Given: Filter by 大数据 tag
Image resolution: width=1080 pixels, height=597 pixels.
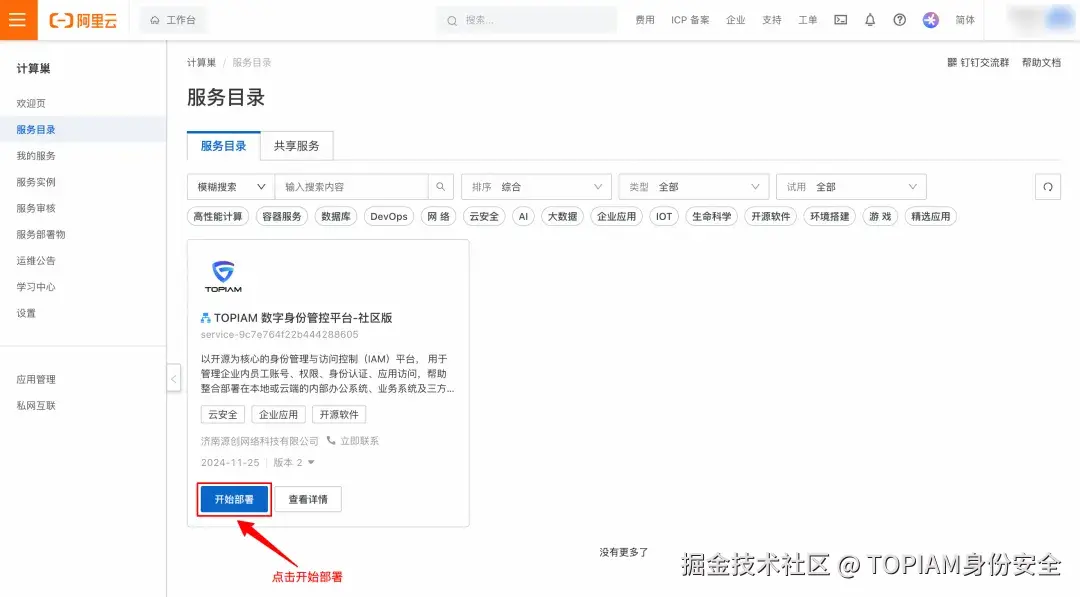Looking at the screenshot, I should click(x=563, y=216).
